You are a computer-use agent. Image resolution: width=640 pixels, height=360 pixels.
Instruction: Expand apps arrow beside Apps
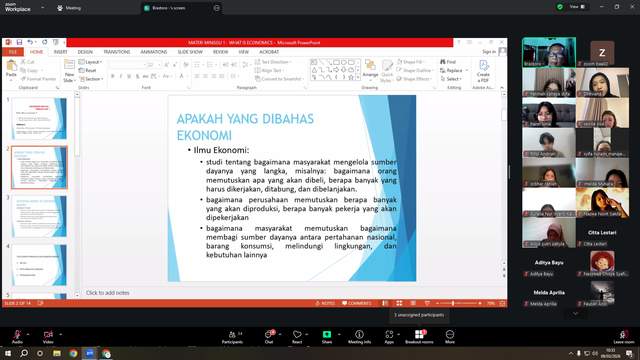(x=398, y=334)
